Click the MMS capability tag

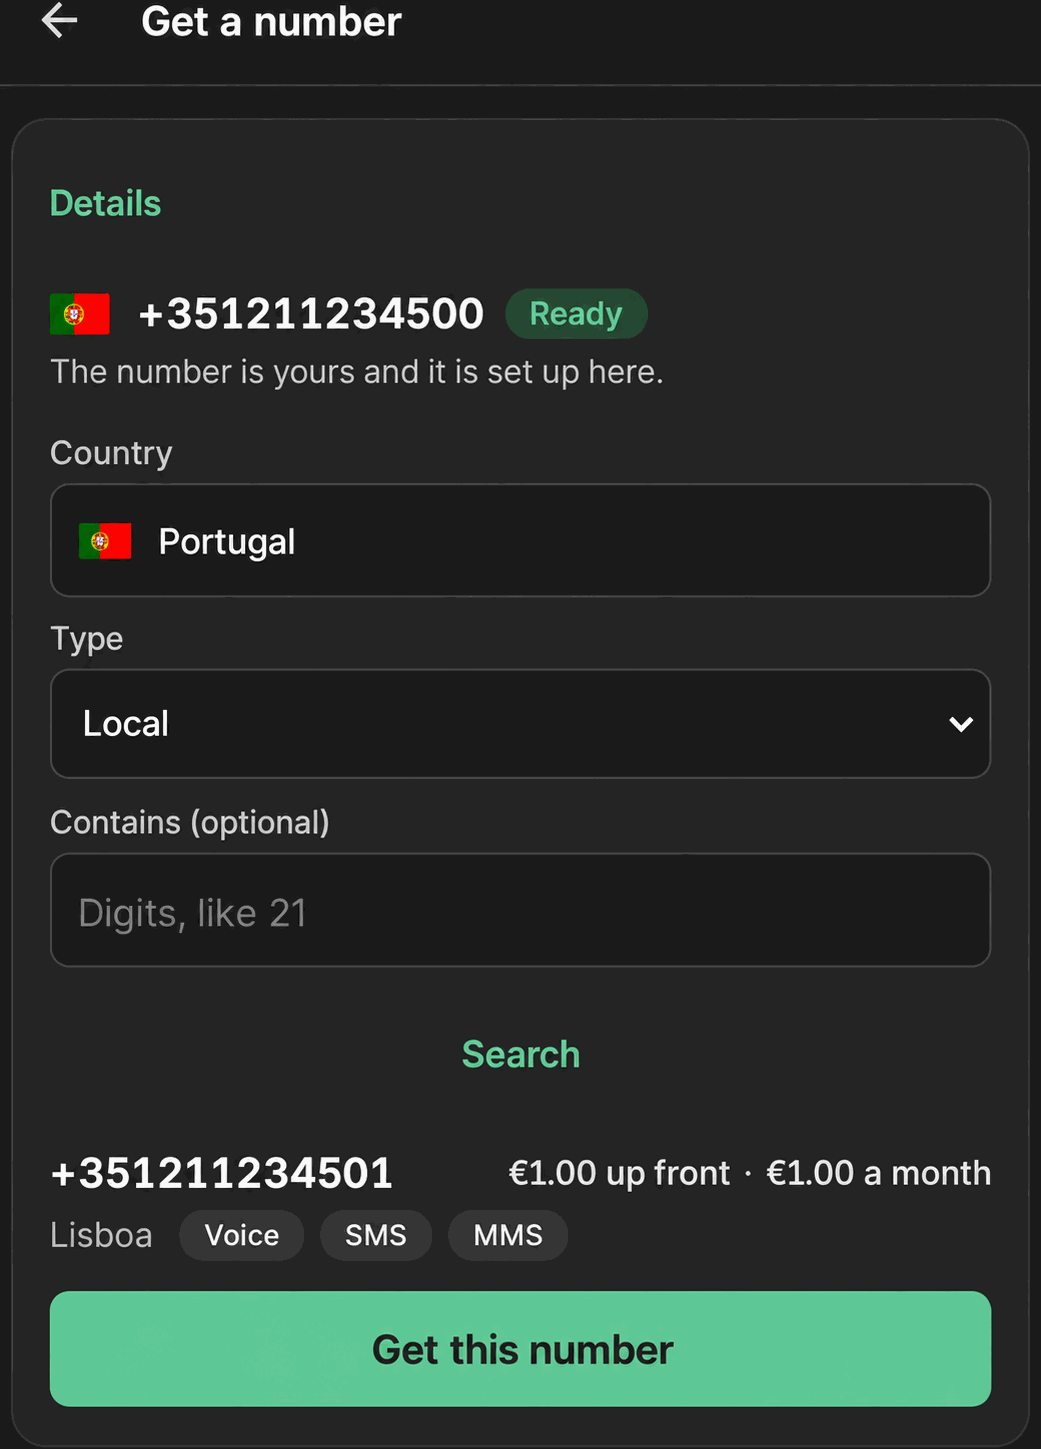pyautogui.click(x=508, y=1235)
